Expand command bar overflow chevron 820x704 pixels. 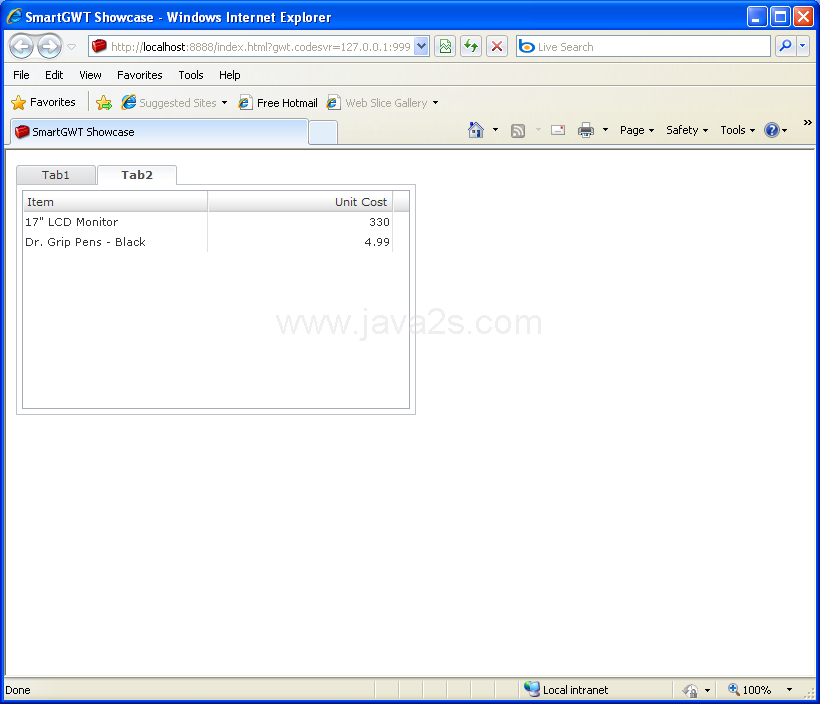tap(807, 122)
